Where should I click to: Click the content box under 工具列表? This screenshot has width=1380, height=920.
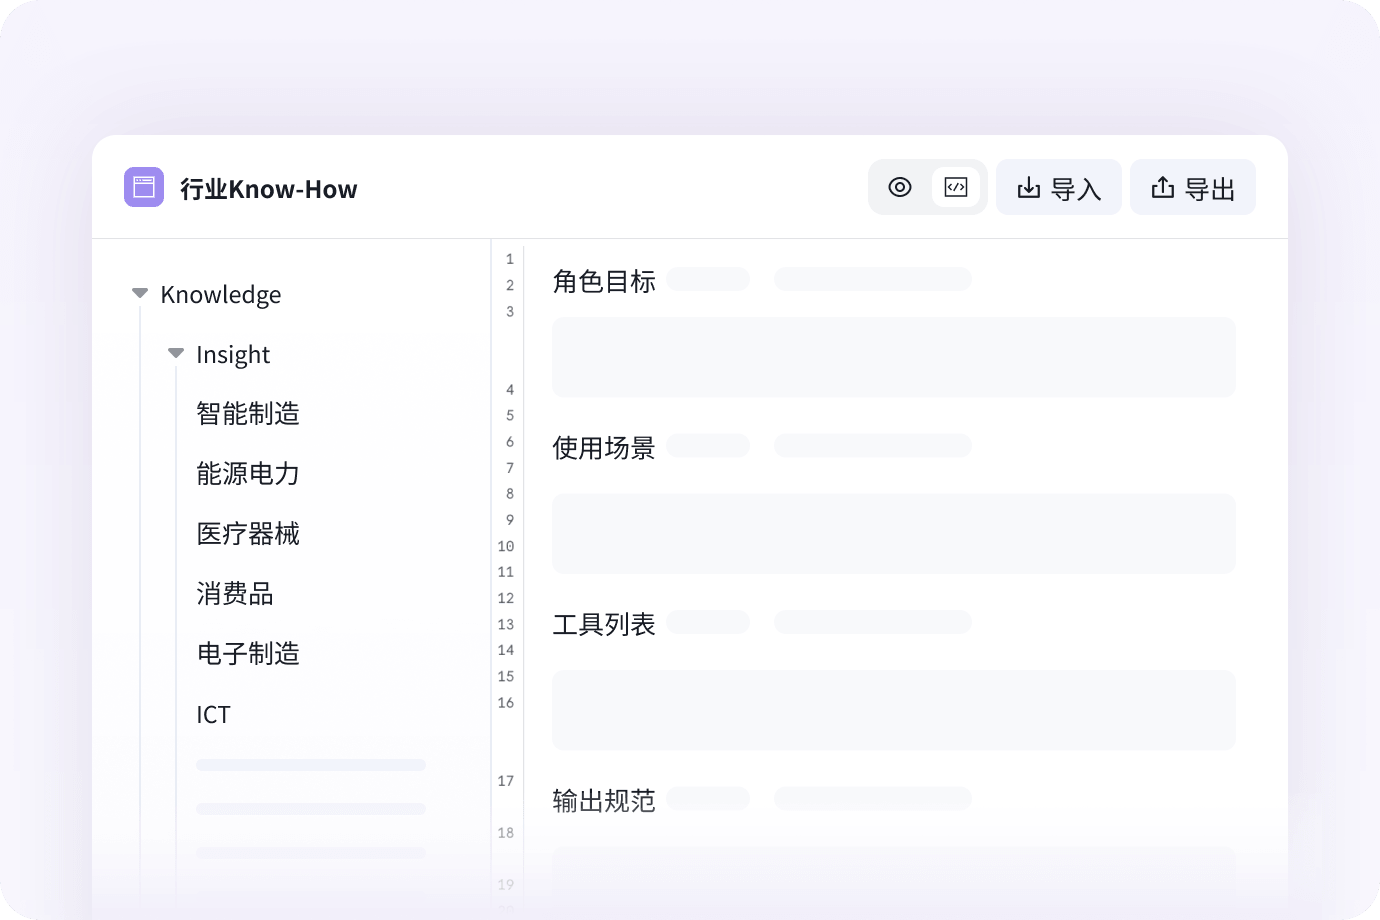click(x=894, y=710)
